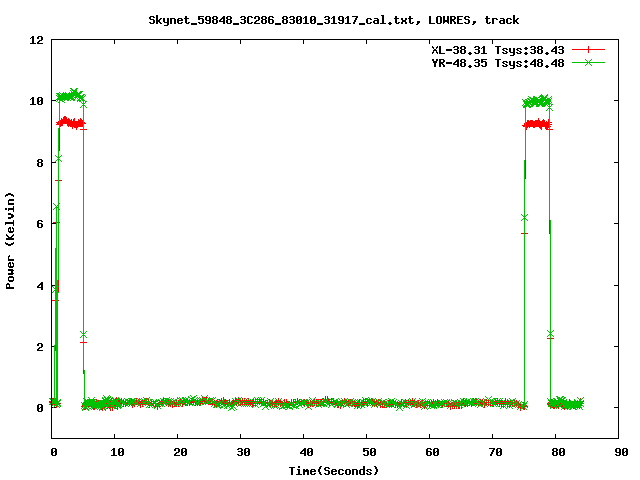Viewport: 640px width, 480px height.
Task: Click x-axis tick label 60
Action: click(432, 452)
